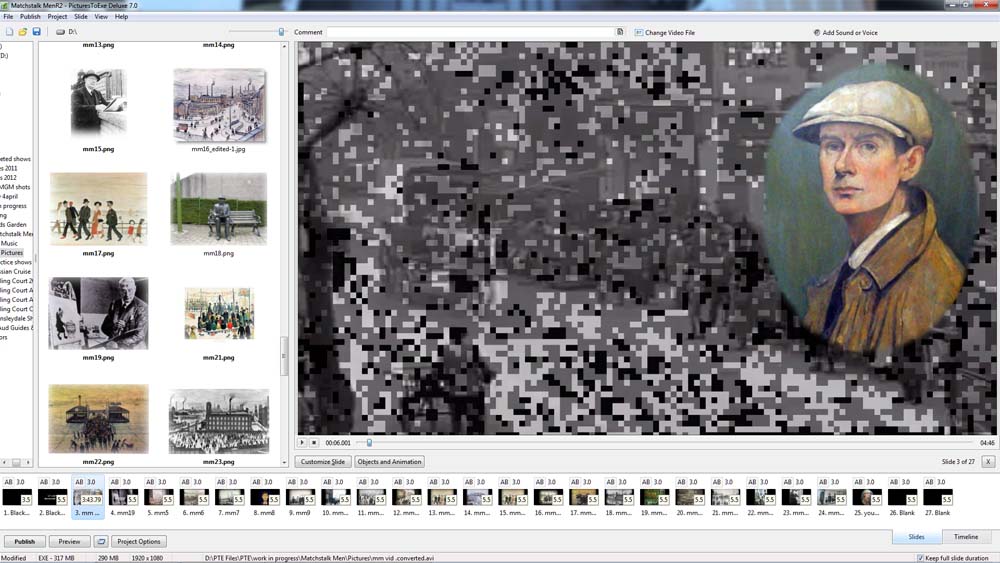Select the mm18.png bench statue thumbnail

[x=219, y=208]
